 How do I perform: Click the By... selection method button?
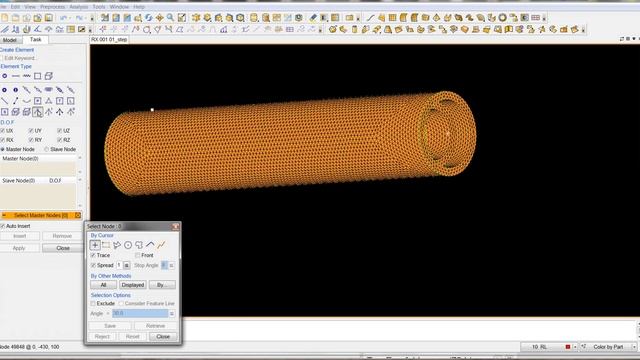click(x=162, y=285)
